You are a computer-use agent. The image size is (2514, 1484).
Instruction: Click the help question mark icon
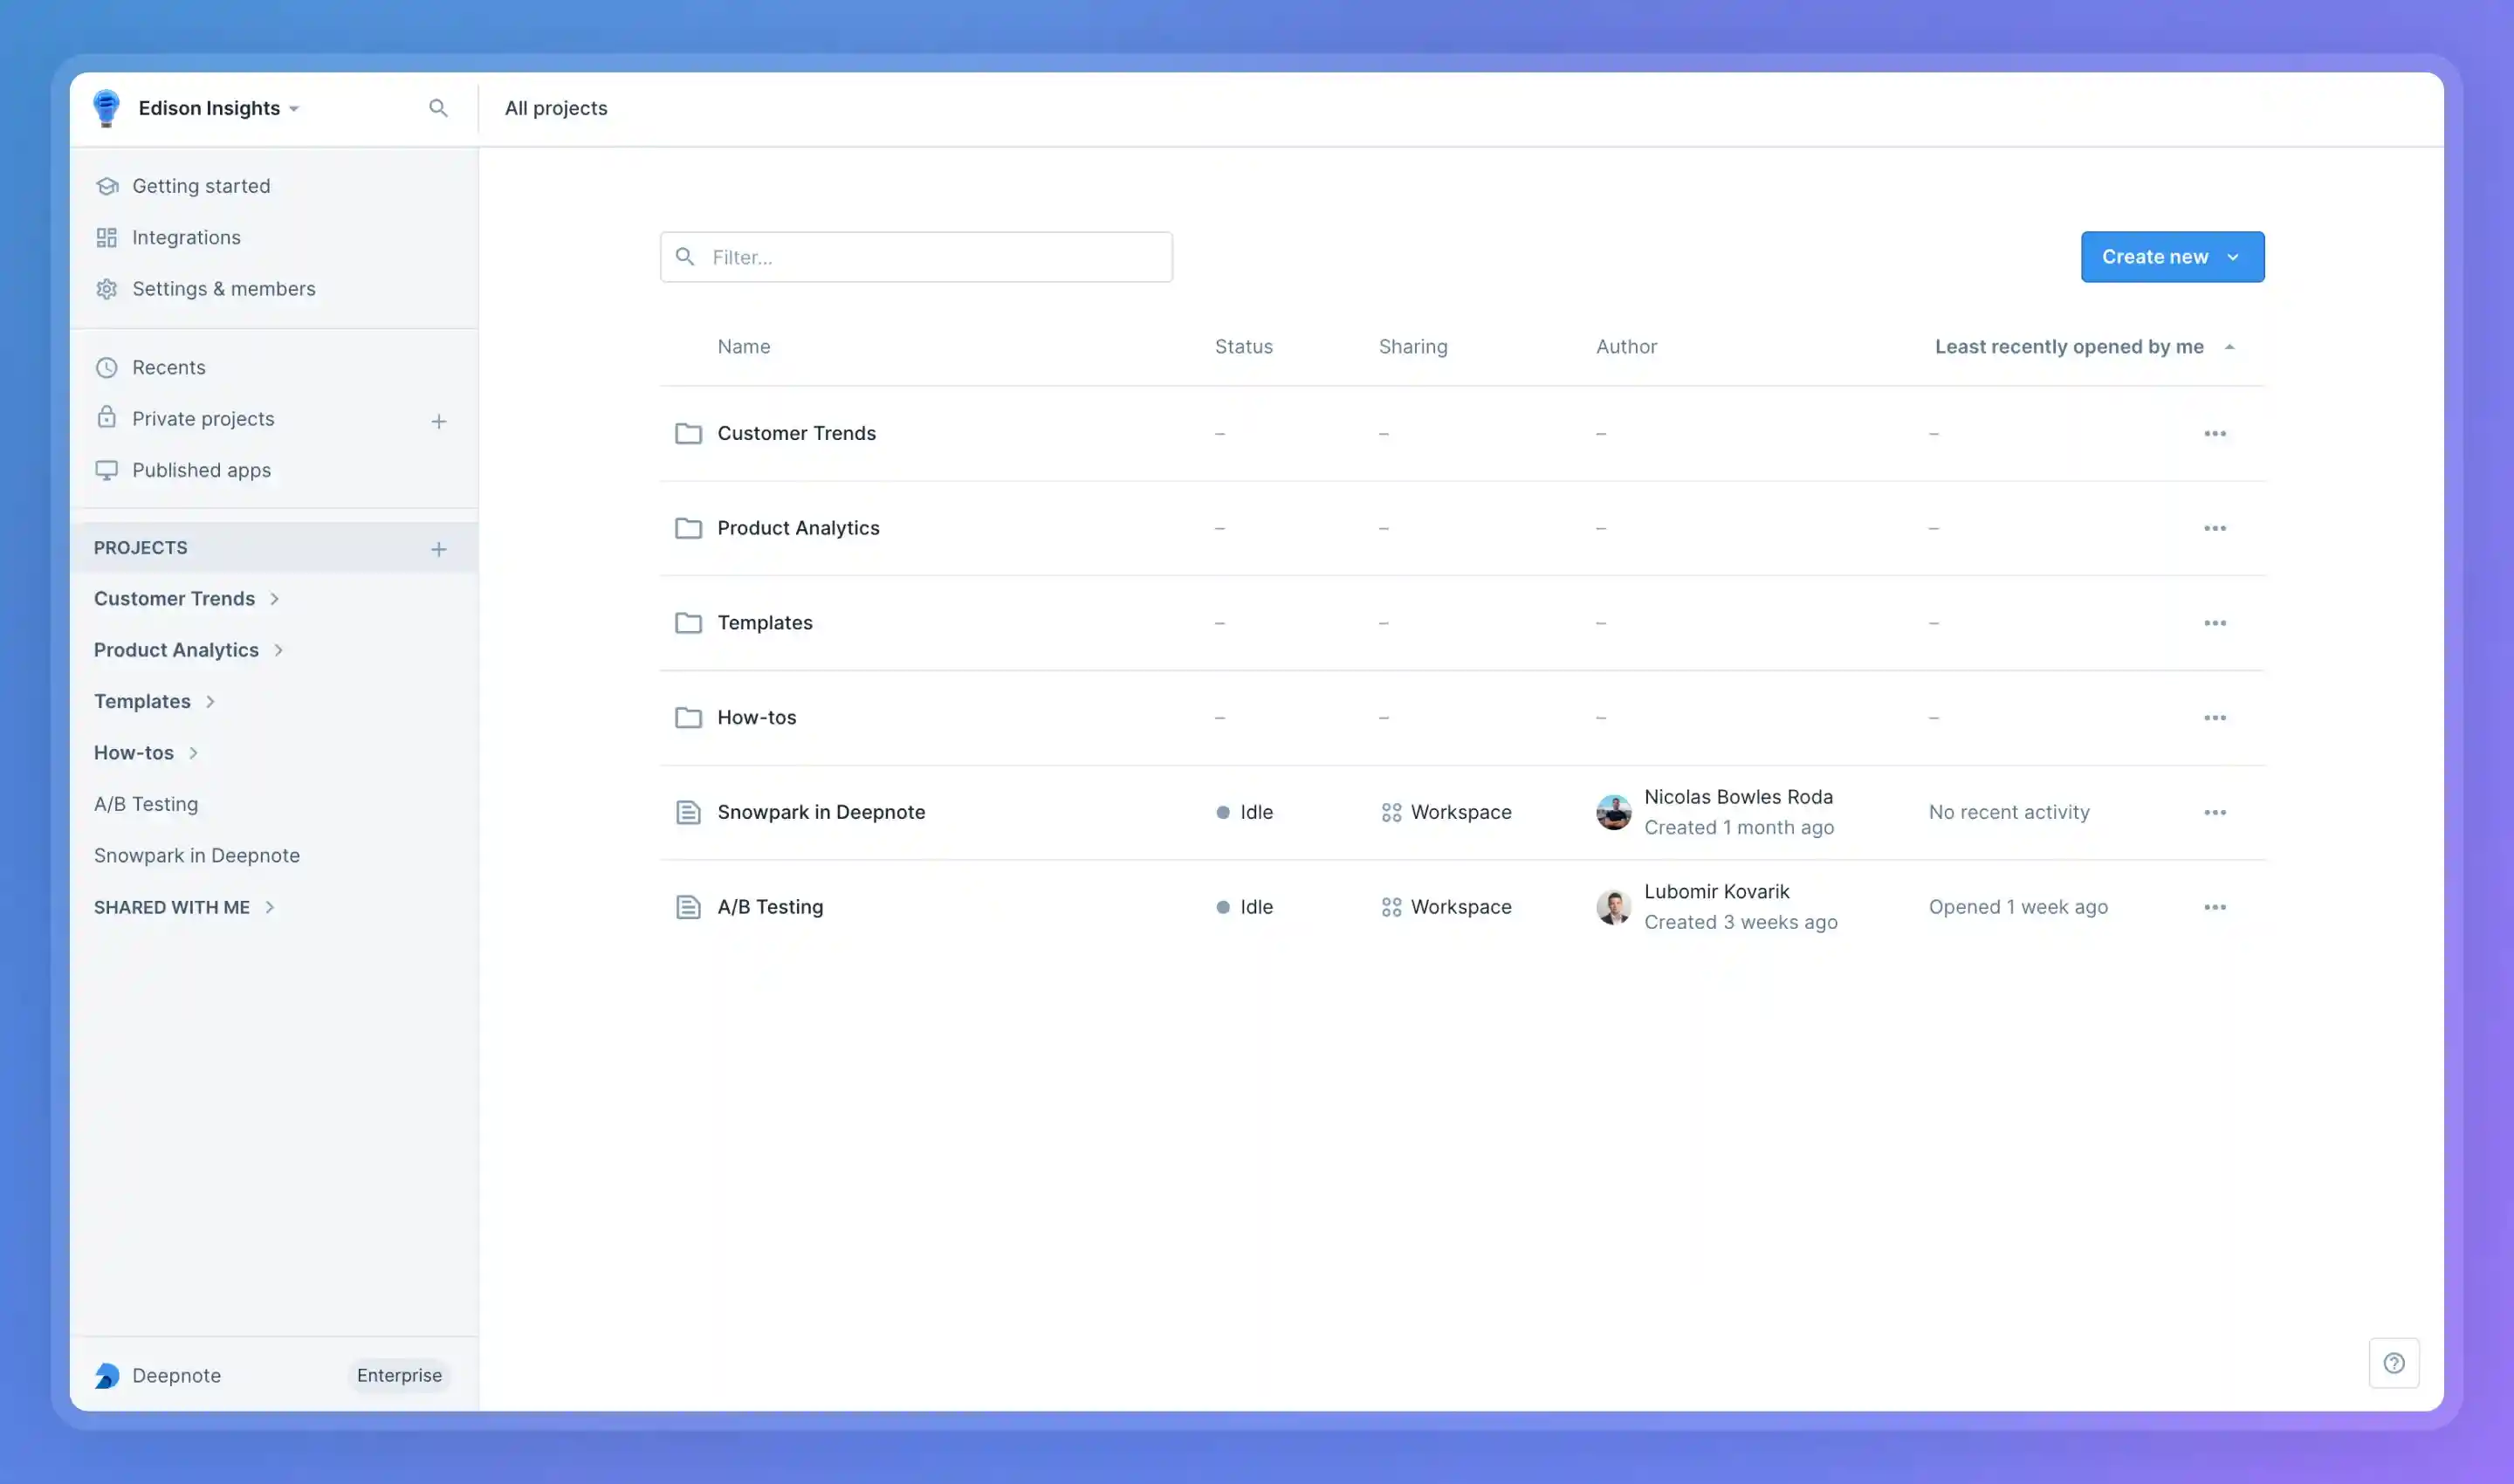[x=2394, y=1363]
